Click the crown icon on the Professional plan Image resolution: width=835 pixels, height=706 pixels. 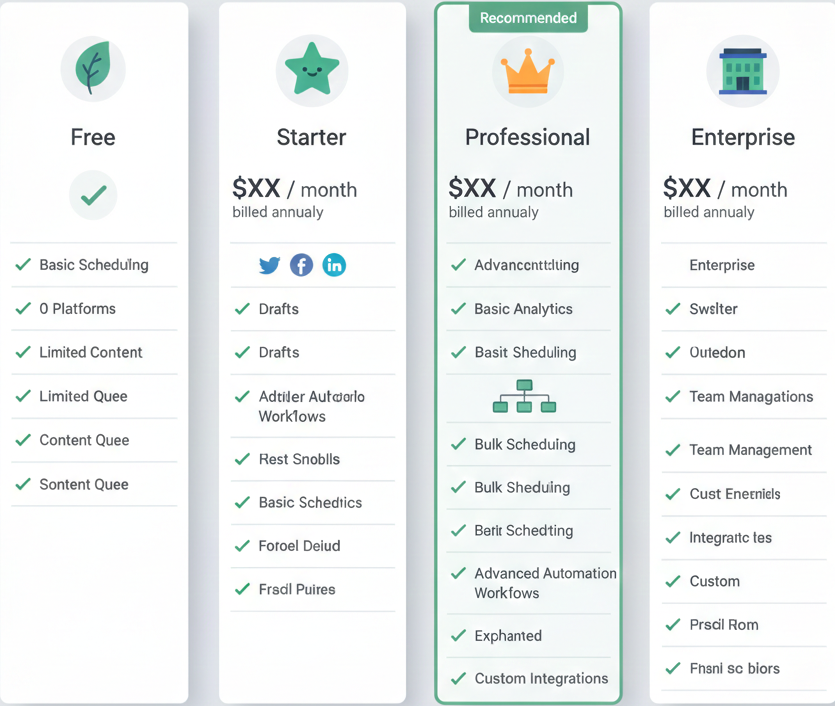point(528,72)
